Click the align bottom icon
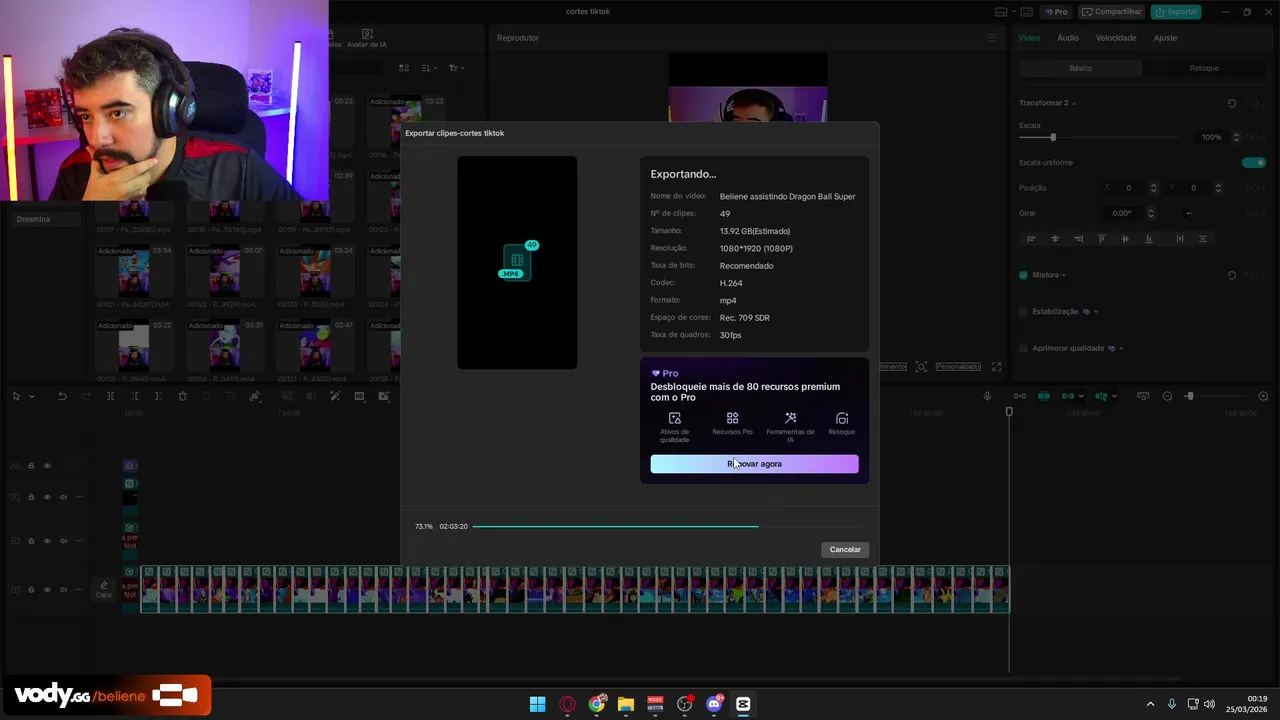Image resolution: width=1280 pixels, height=720 pixels. coord(1148,239)
